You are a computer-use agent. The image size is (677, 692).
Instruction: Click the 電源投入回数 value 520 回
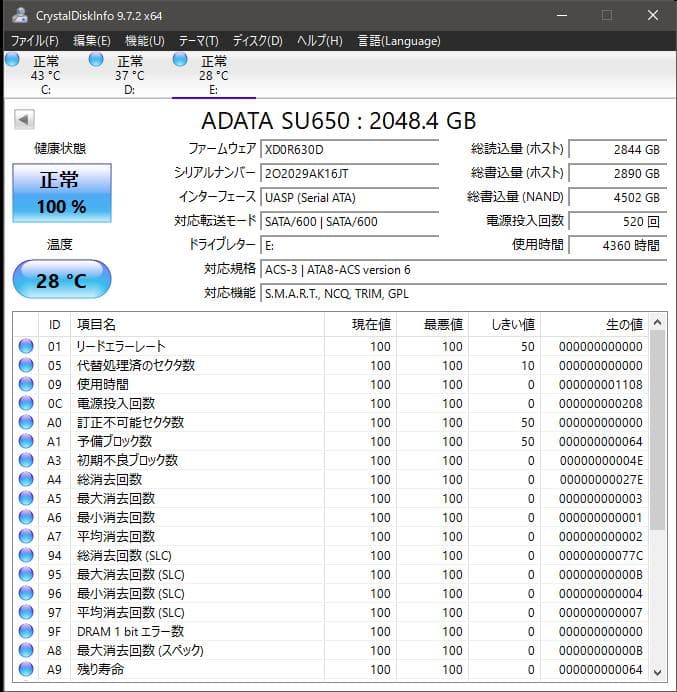[617, 221]
